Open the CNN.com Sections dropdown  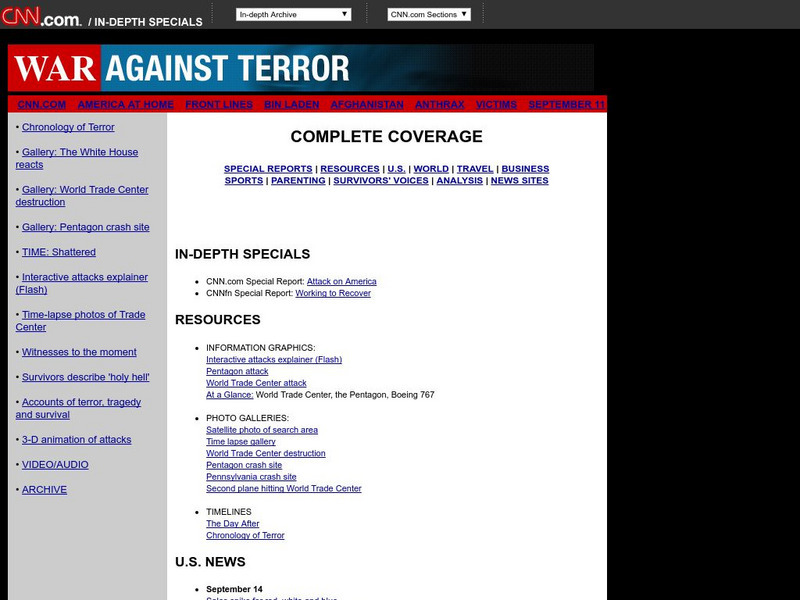point(429,14)
